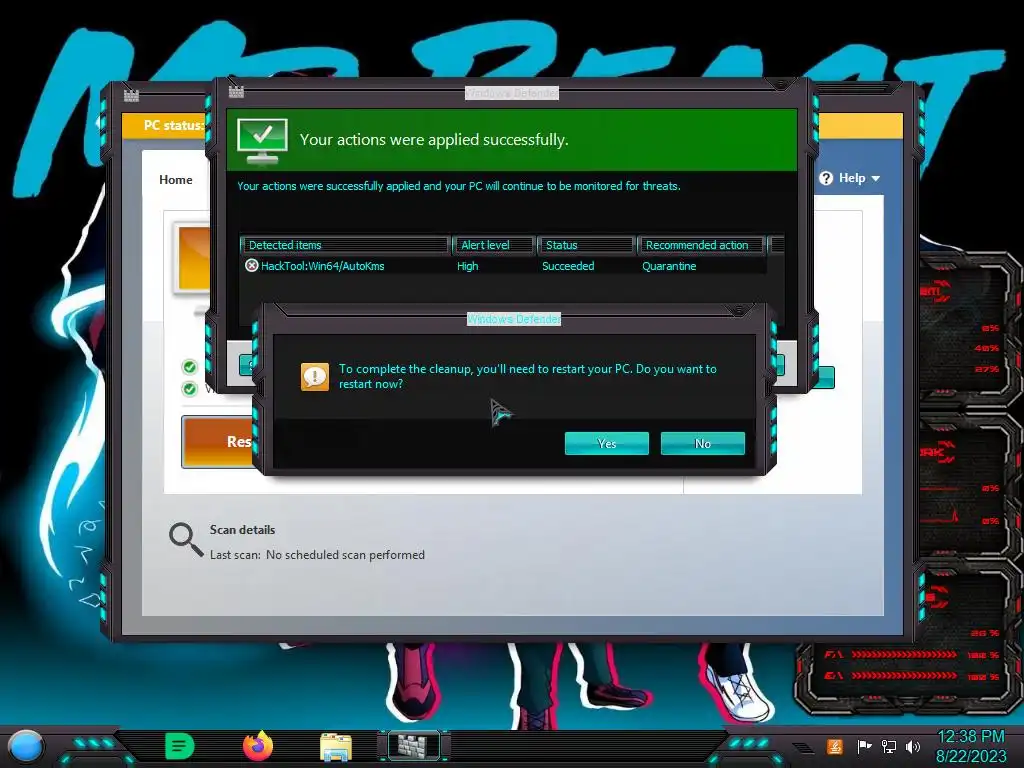This screenshot has width=1024, height=768.
Task: Click the network tray icon
Action: [x=889, y=746]
